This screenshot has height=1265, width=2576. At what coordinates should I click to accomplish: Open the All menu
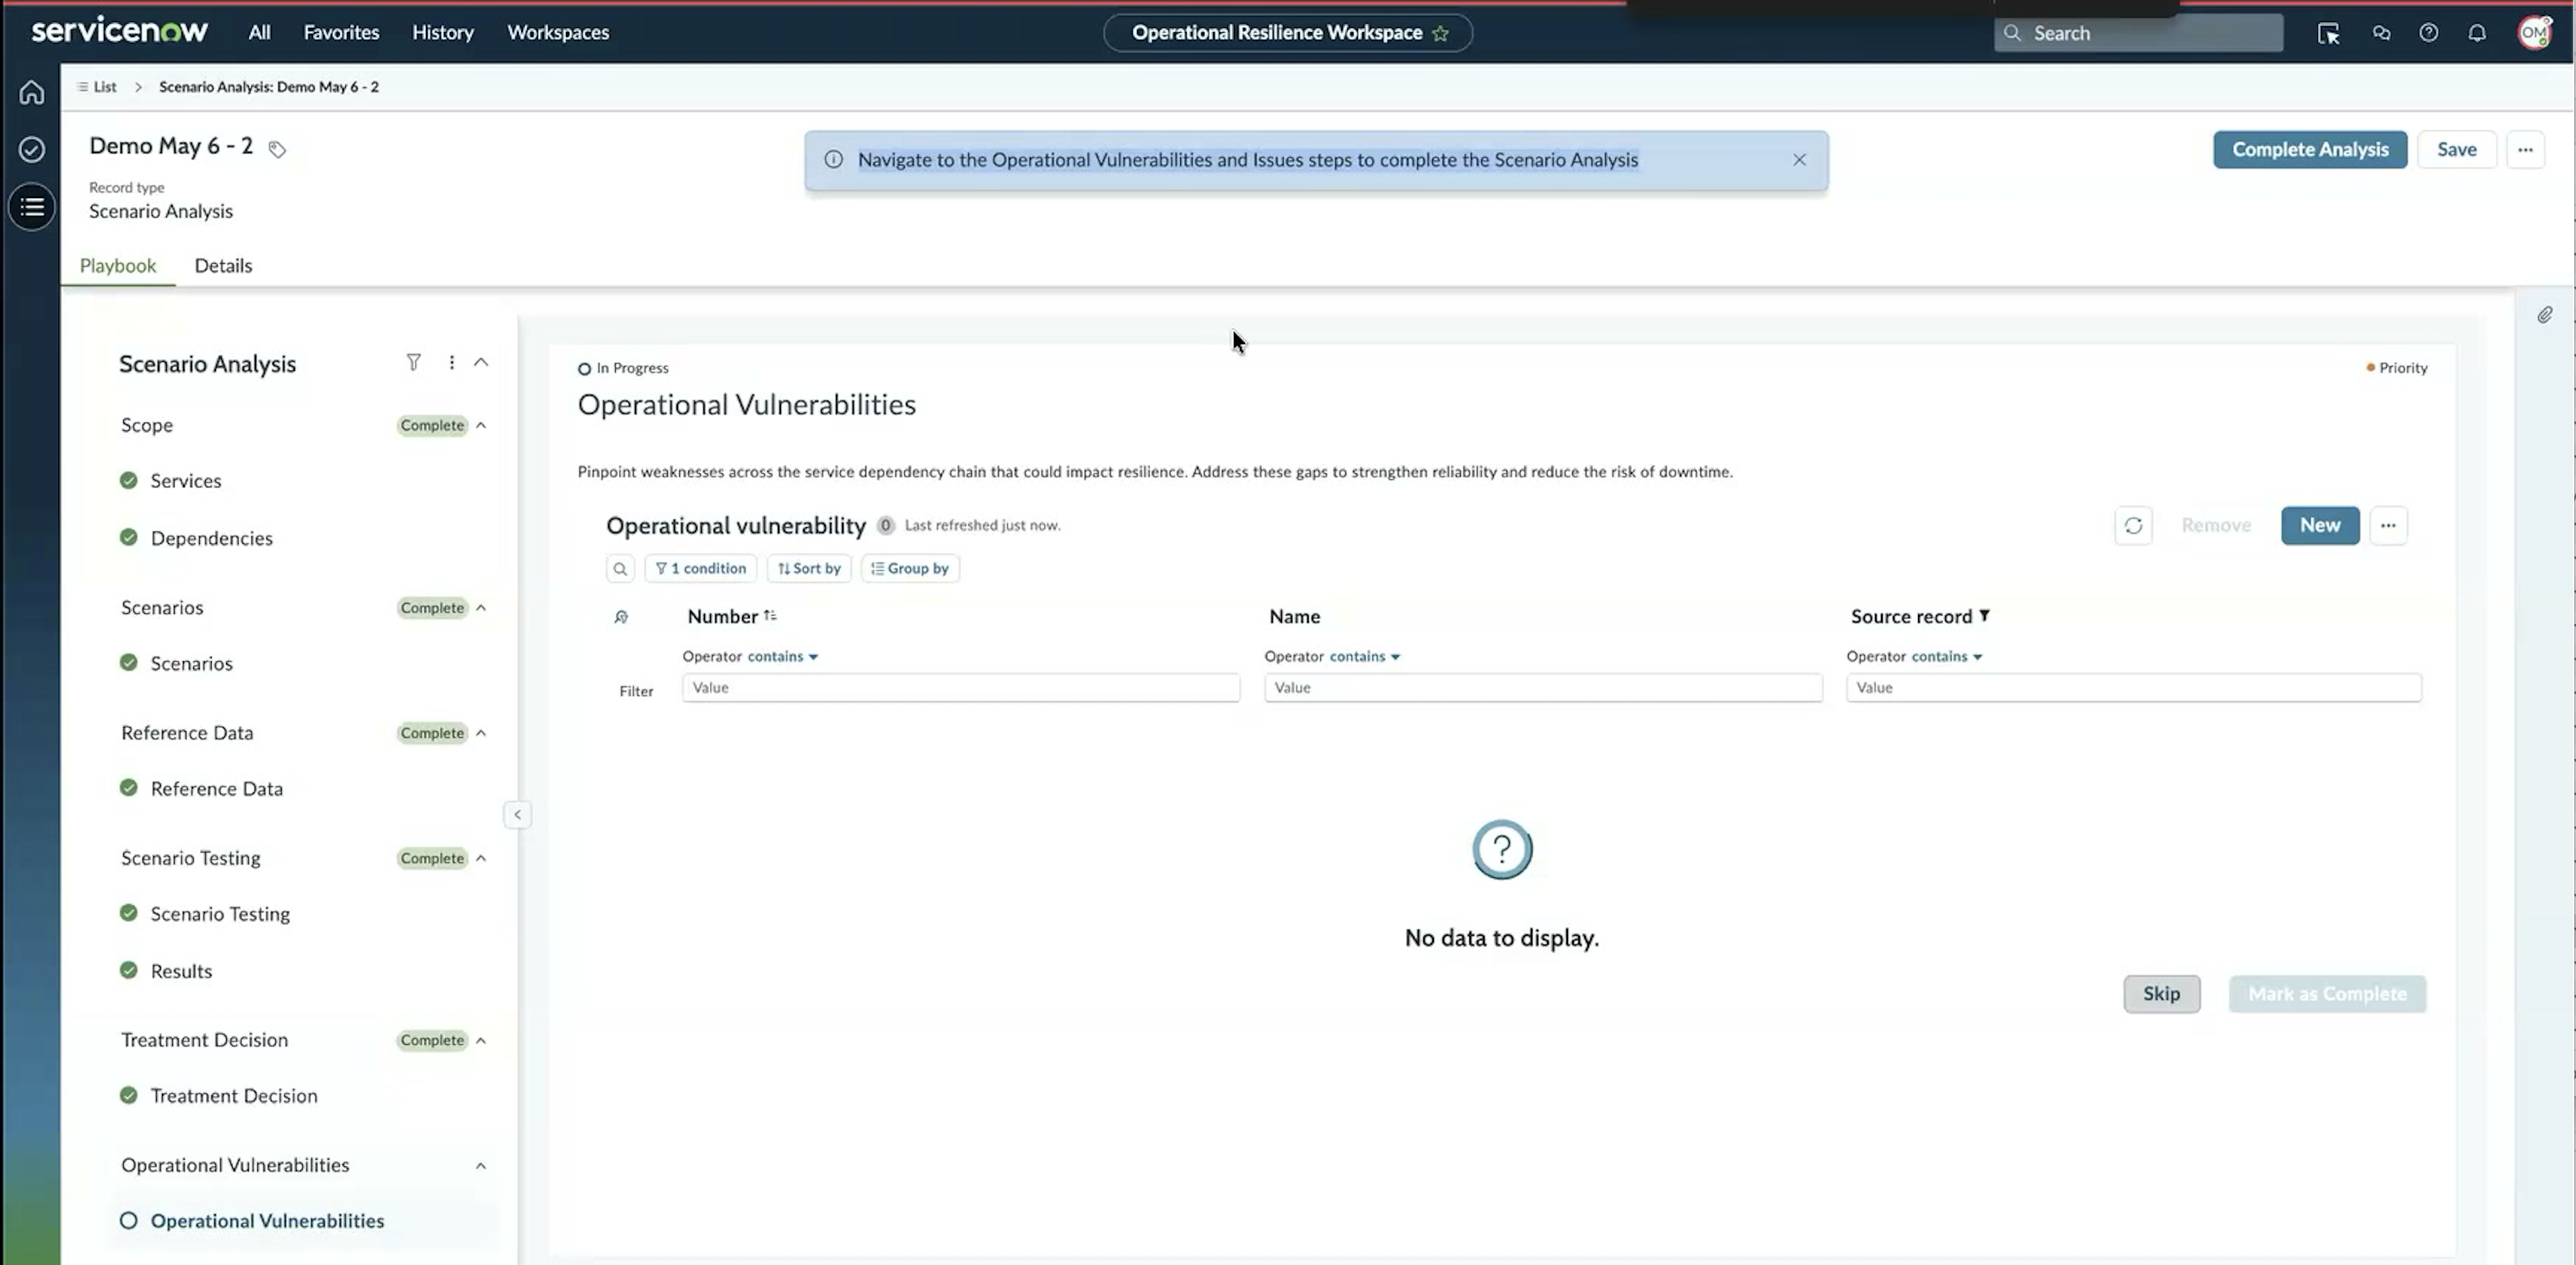point(259,32)
